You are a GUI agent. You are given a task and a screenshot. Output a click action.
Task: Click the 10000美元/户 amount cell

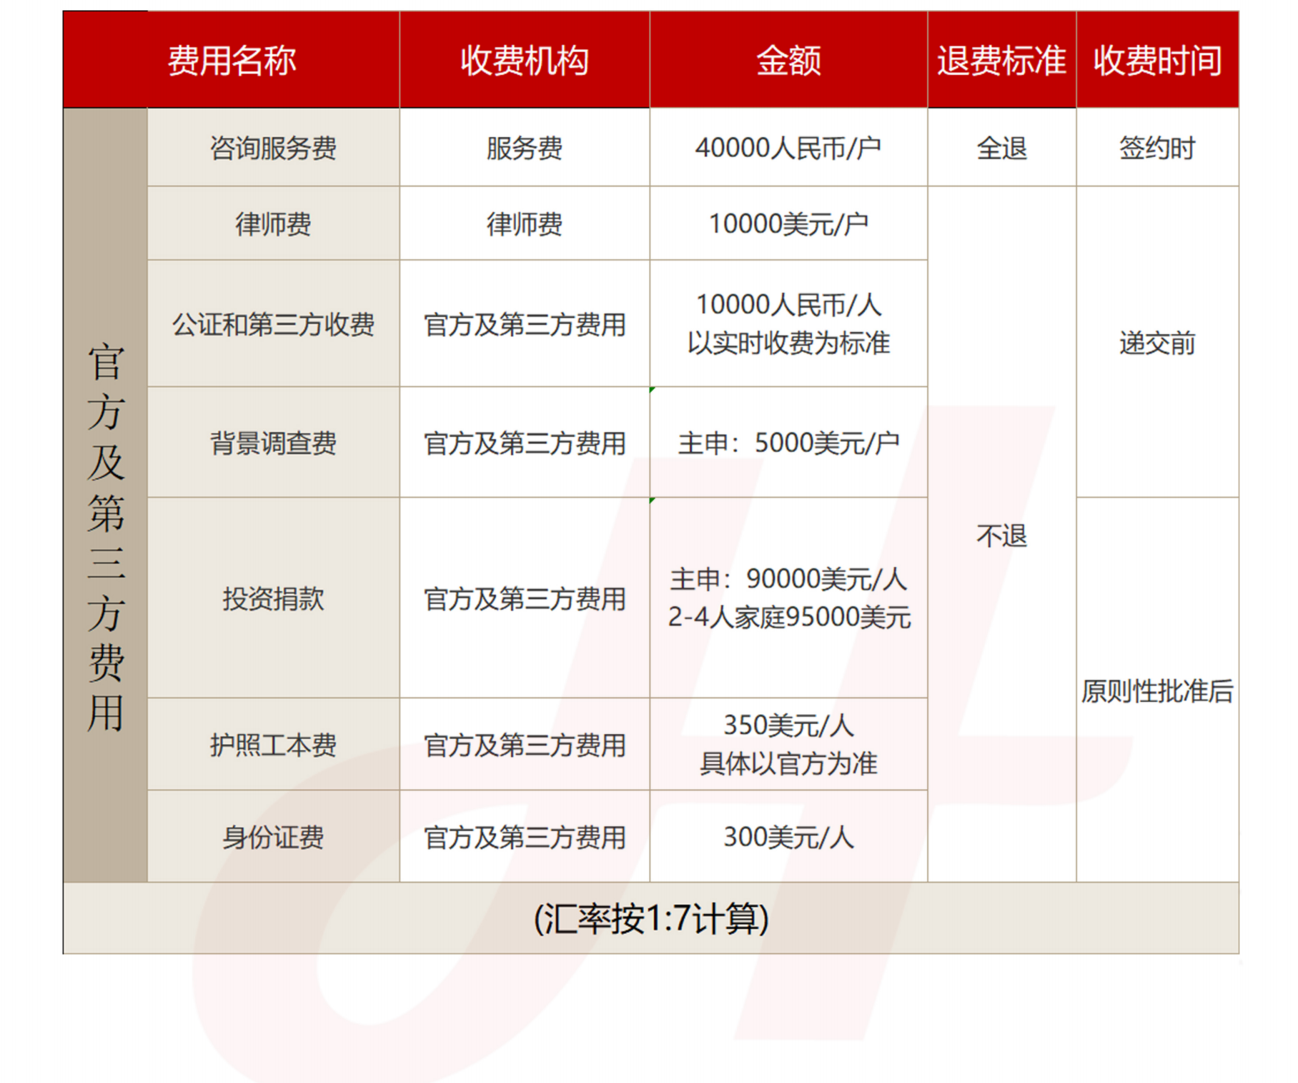pyautogui.click(x=789, y=223)
